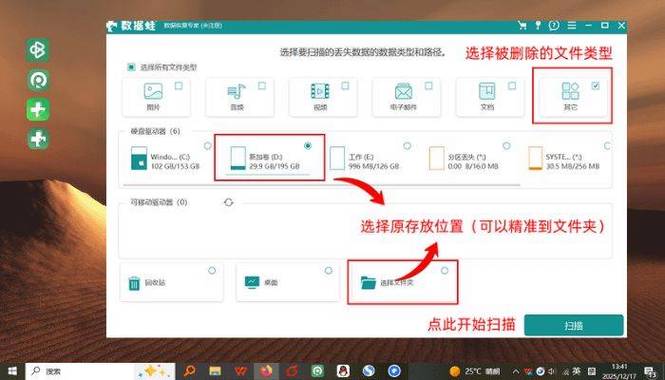Image resolution: width=665 pixels, height=380 pixels.
Task: Click the volume speaker tray icon
Action: point(552,372)
